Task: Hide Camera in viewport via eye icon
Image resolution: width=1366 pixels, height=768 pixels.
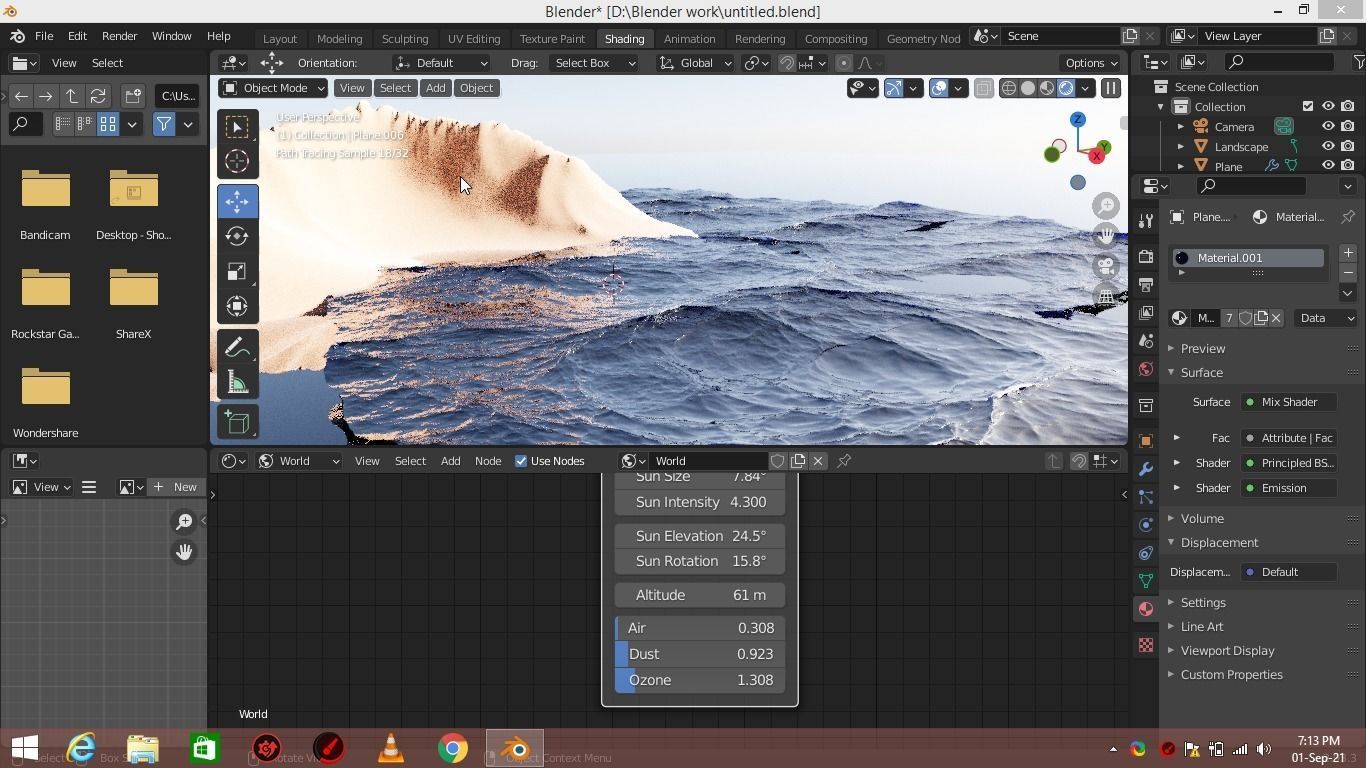Action: click(1328, 127)
